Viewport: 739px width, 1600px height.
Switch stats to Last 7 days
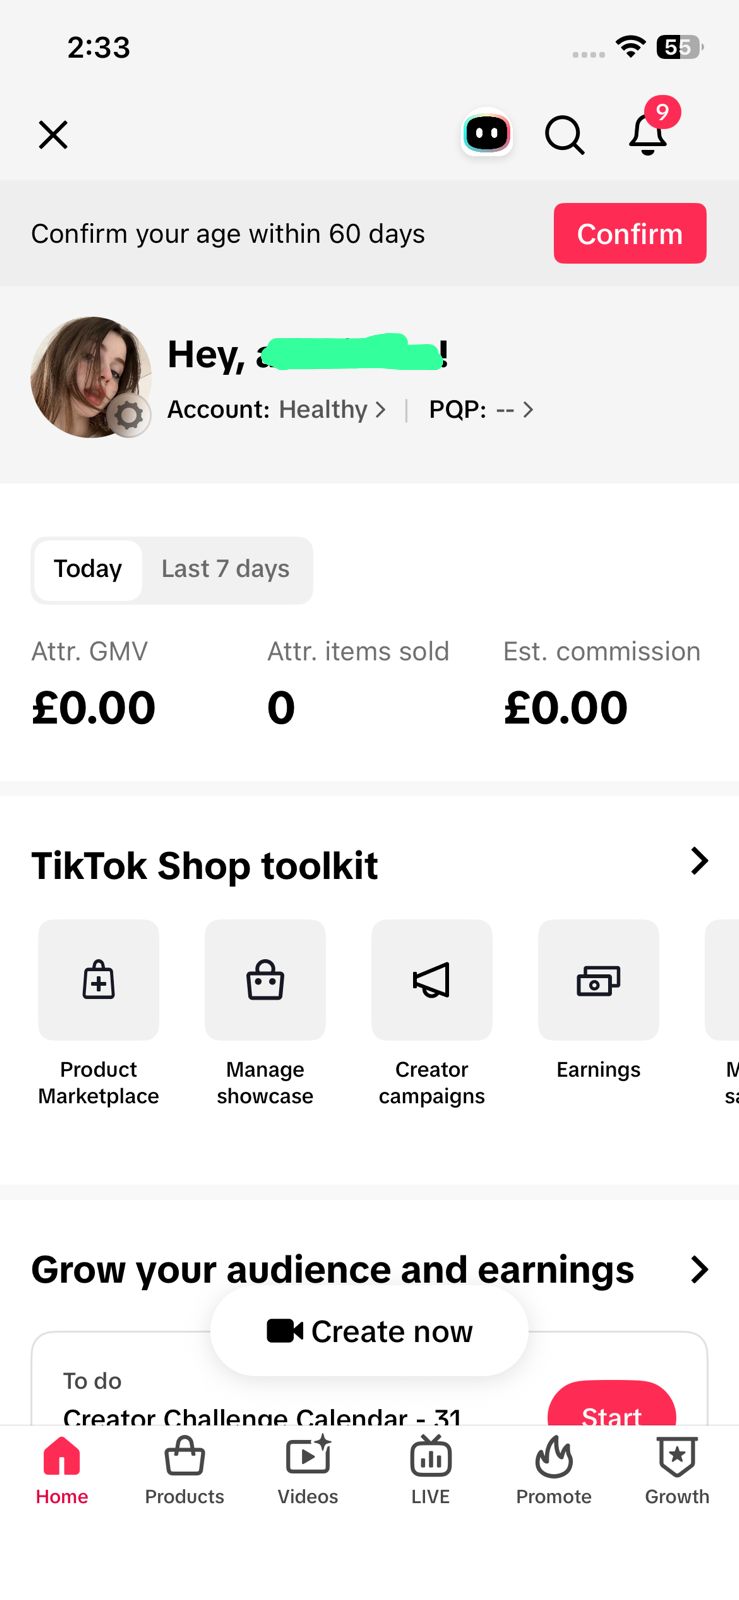pyautogui.click(x=226, y=569)
